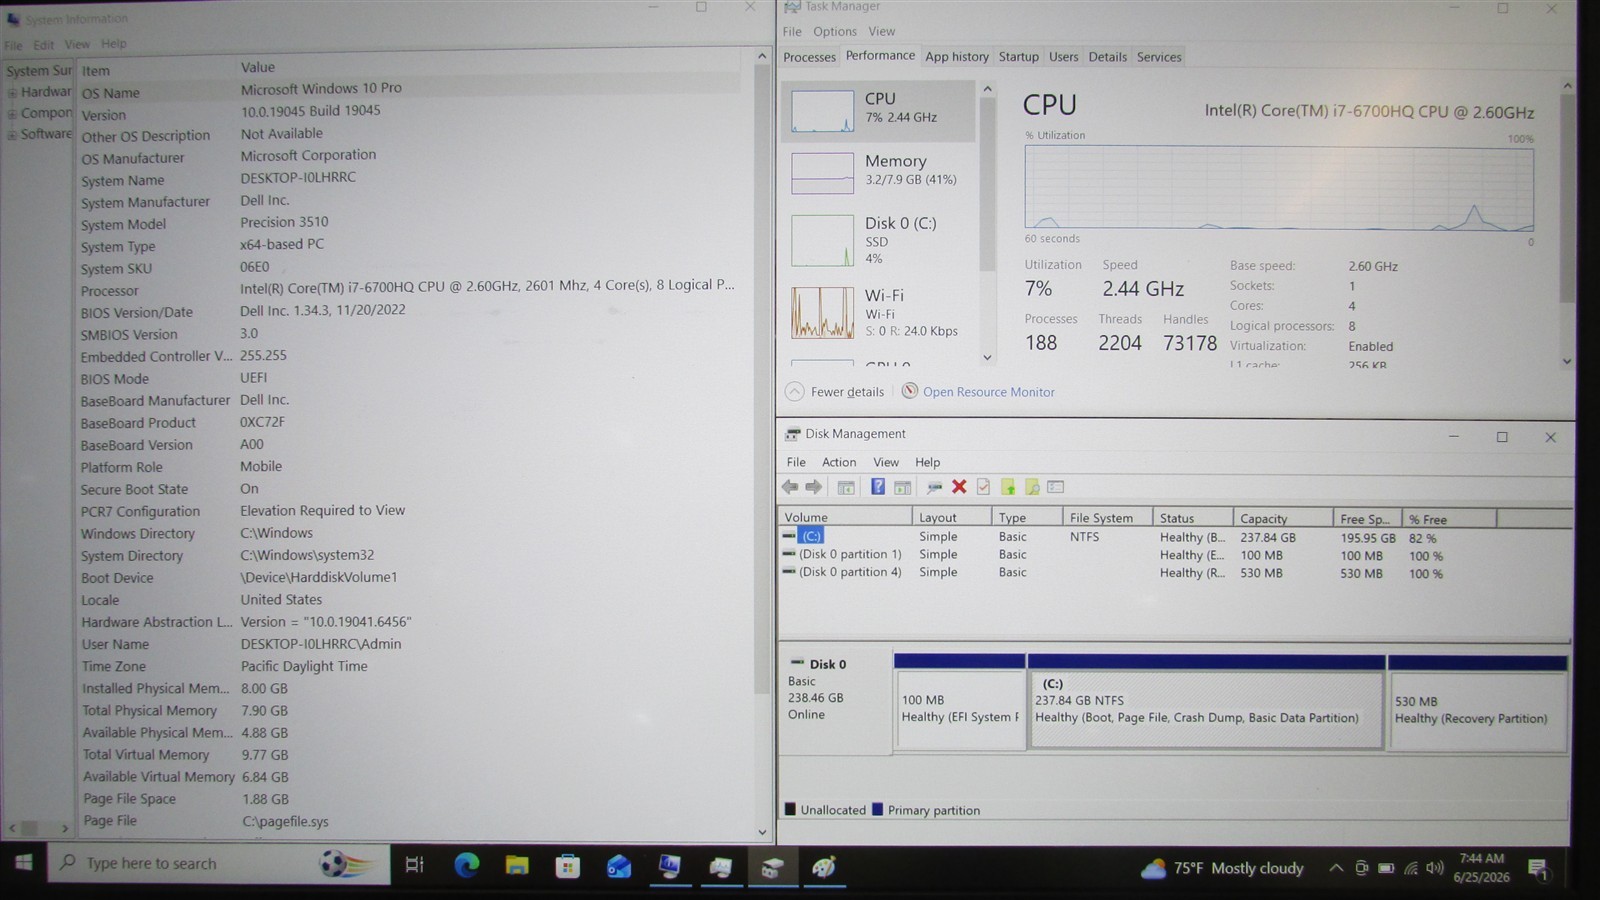Switch to Disk Management via taskbar icon
1600x900 pixels.
pyautogui.click(x=772, y=866)
